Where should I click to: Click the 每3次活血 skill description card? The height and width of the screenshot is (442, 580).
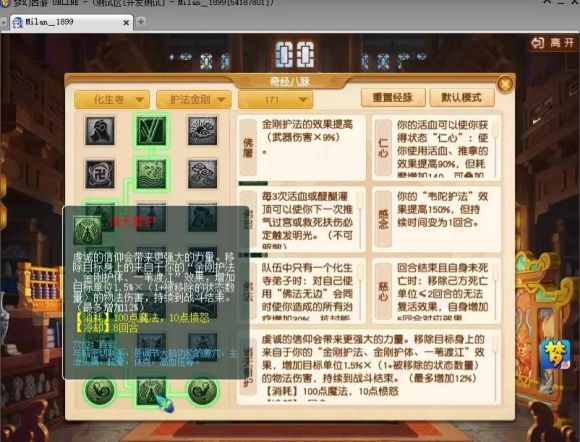click(301, 219)
